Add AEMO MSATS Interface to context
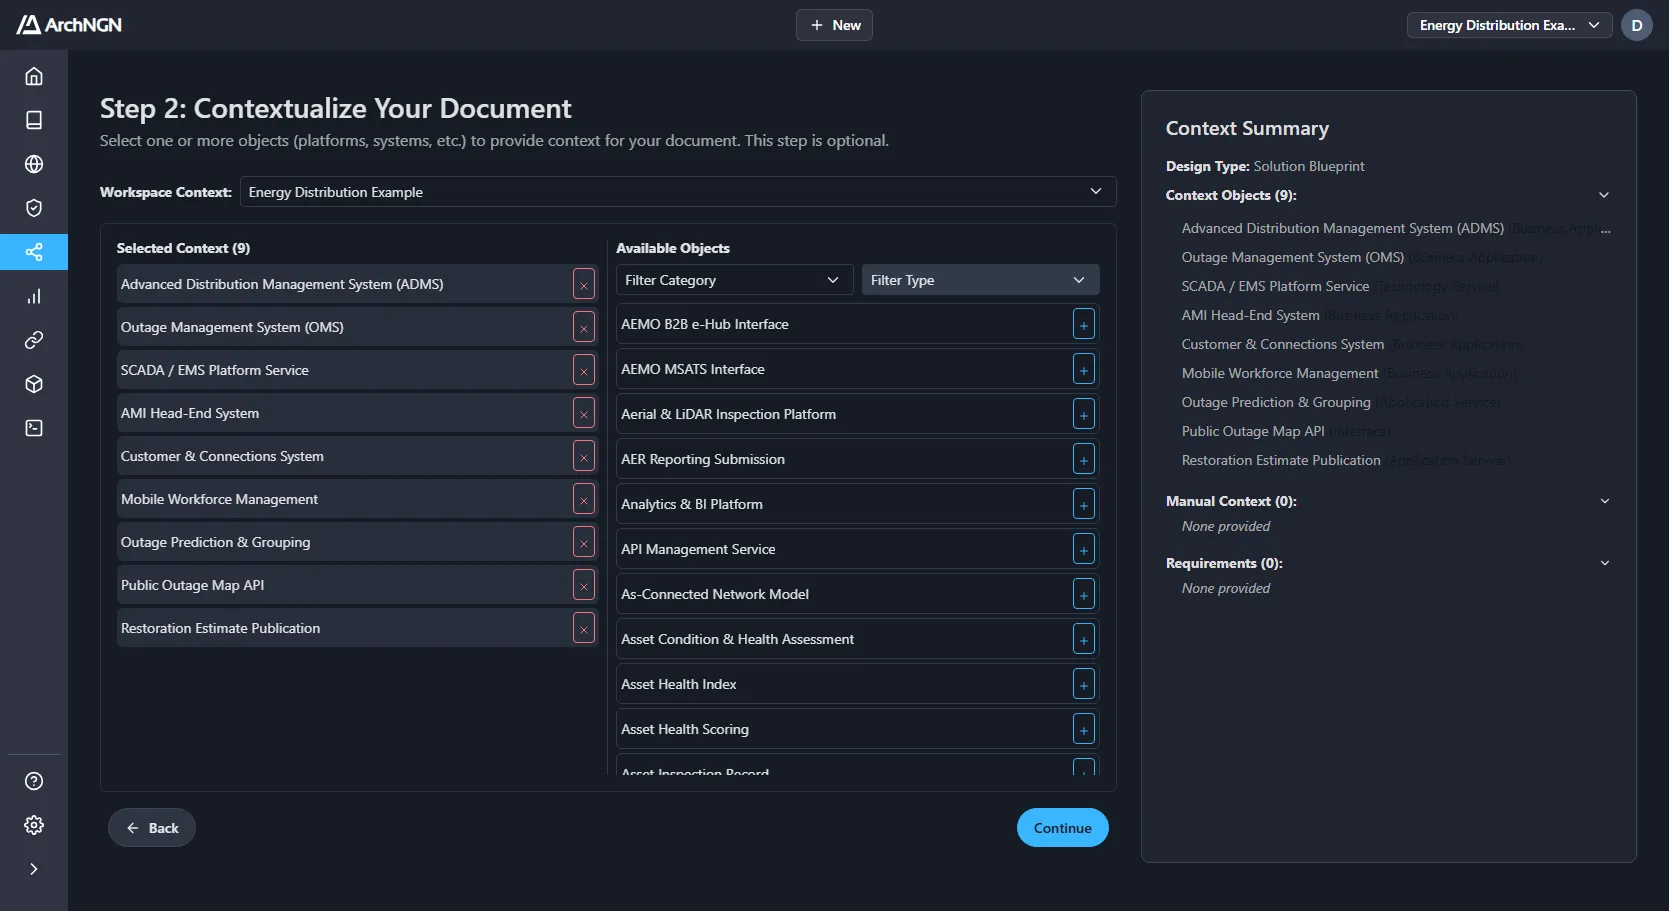The image size is (1669, 911). click(1083, 369)
